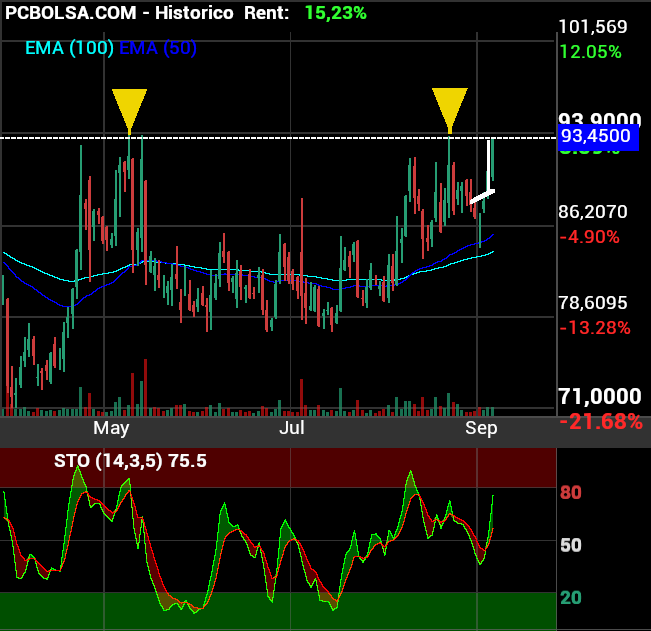Click the May label on the time axis
651x631 pixels.
(111, 428)
